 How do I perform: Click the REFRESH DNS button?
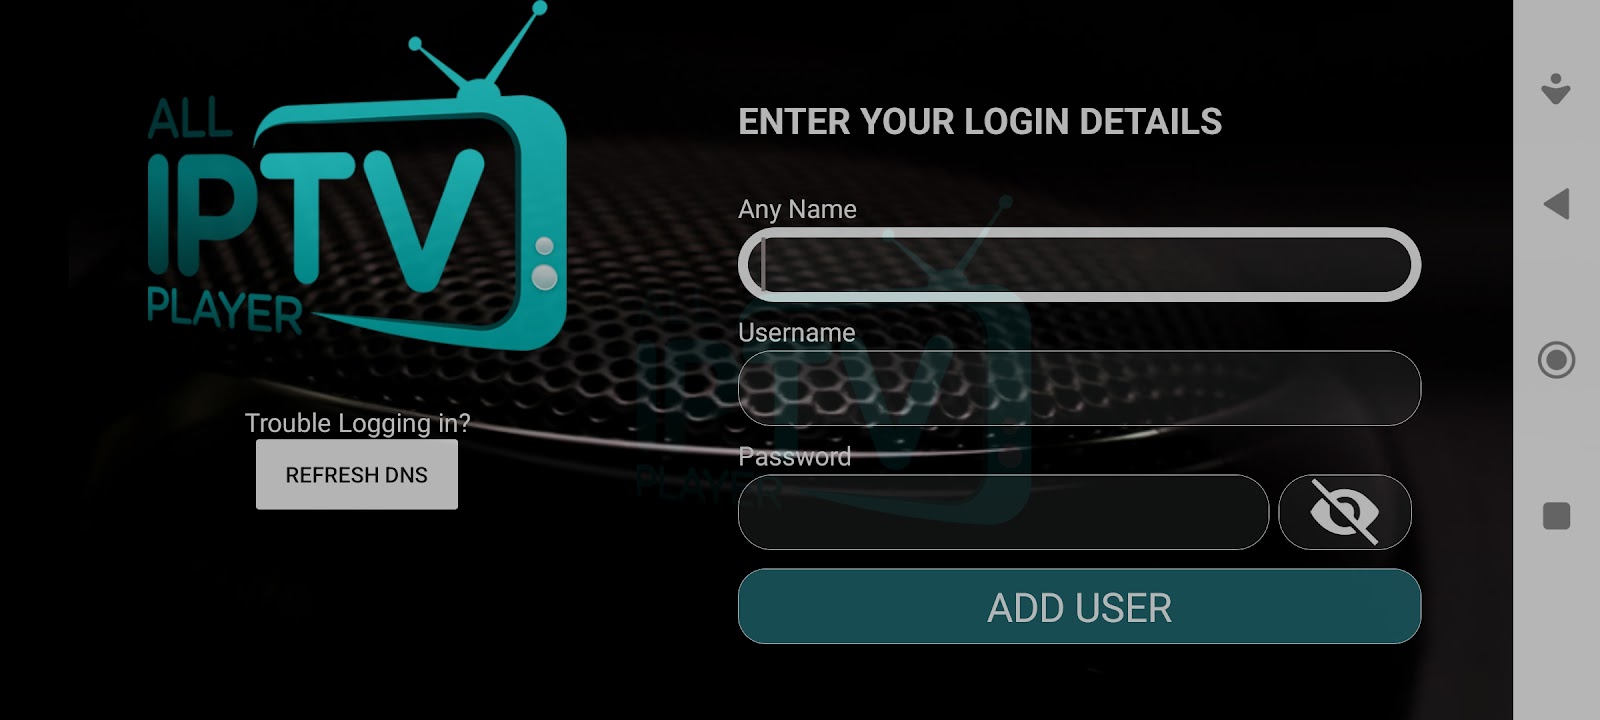[x=357, y=475]
